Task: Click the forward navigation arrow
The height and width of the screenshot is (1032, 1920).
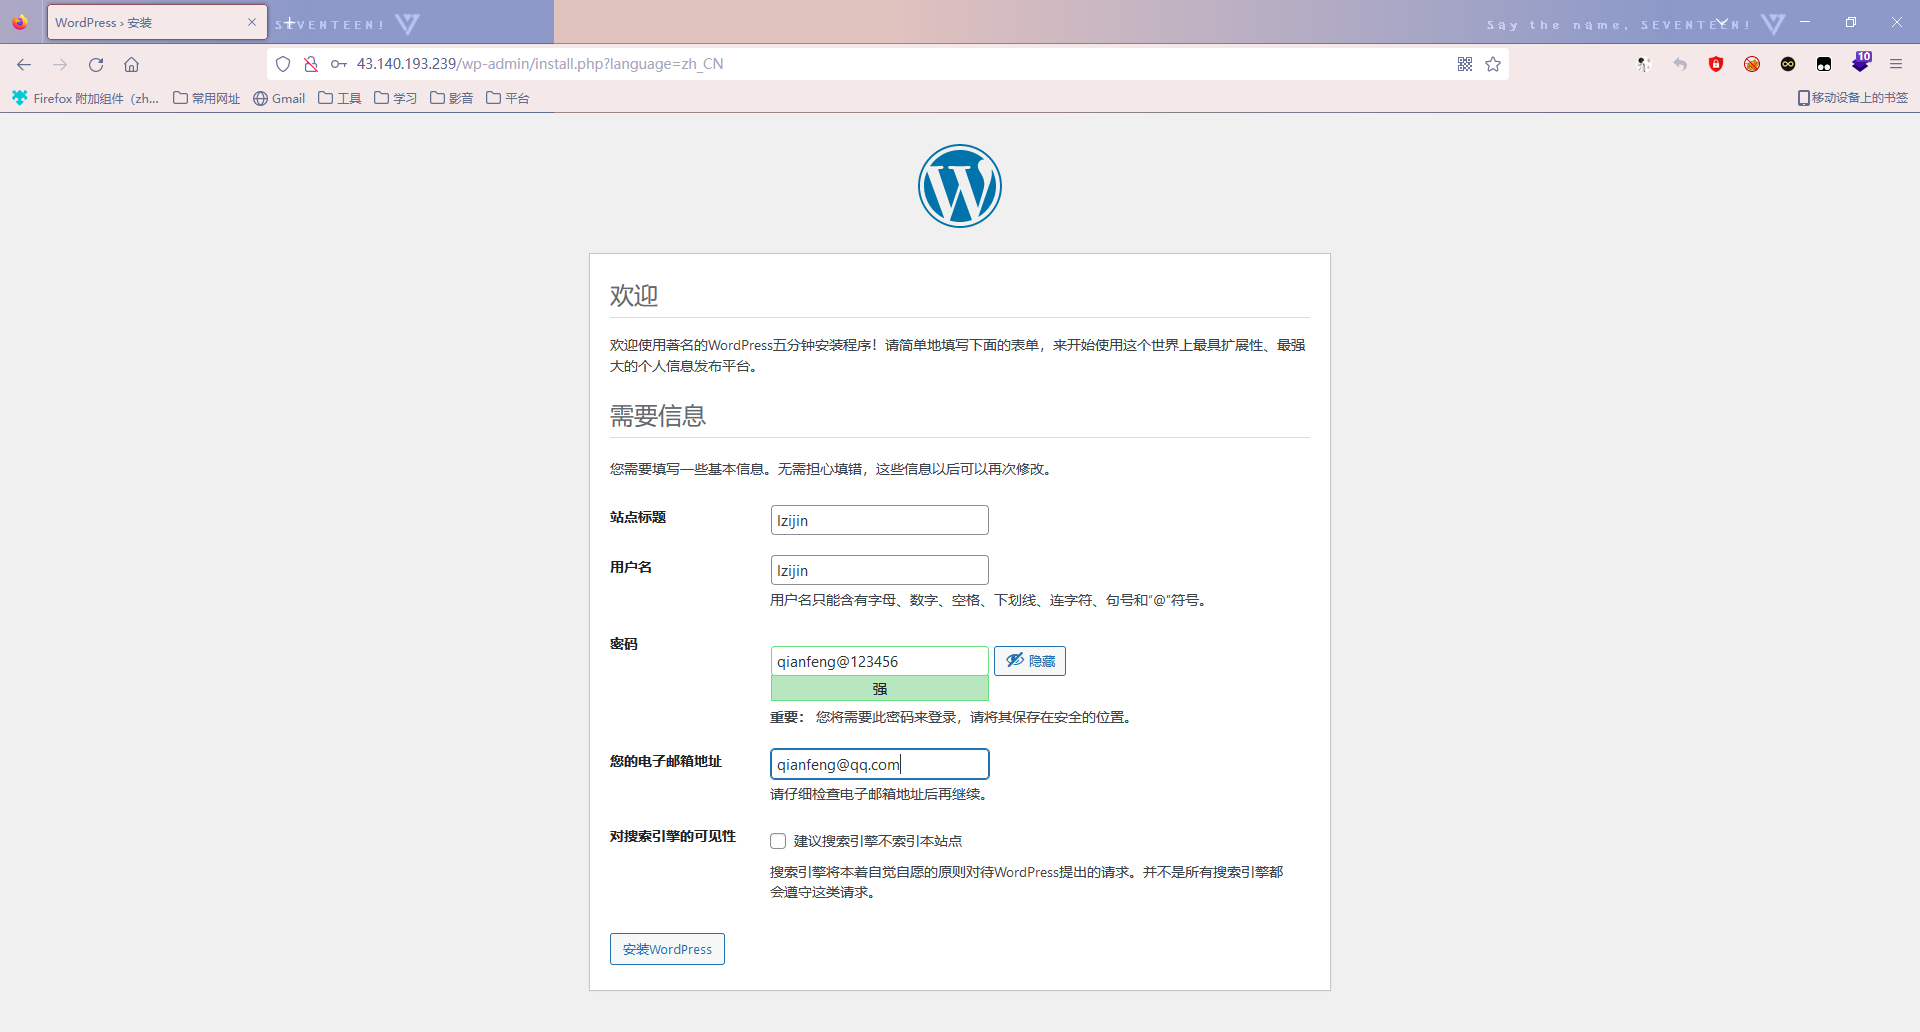Action: [60, 64]
